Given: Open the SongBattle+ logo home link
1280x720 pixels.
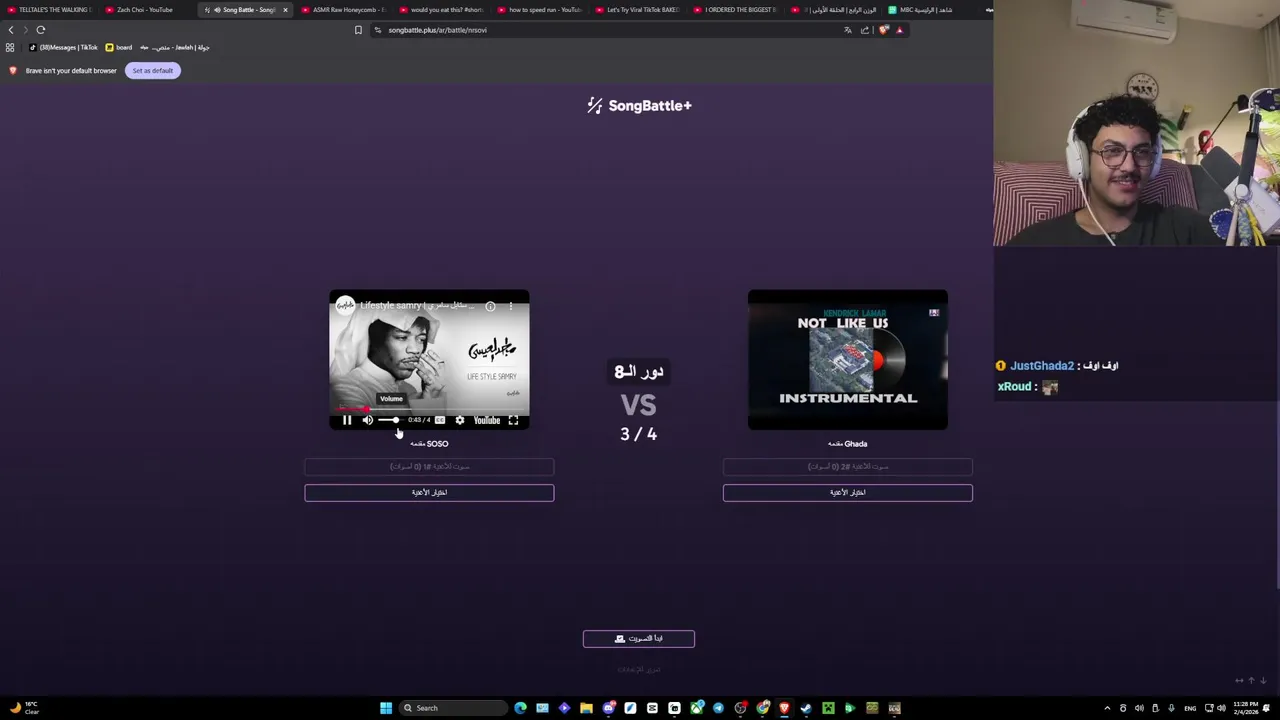Looking at the screenshot, I should (639, 105).
